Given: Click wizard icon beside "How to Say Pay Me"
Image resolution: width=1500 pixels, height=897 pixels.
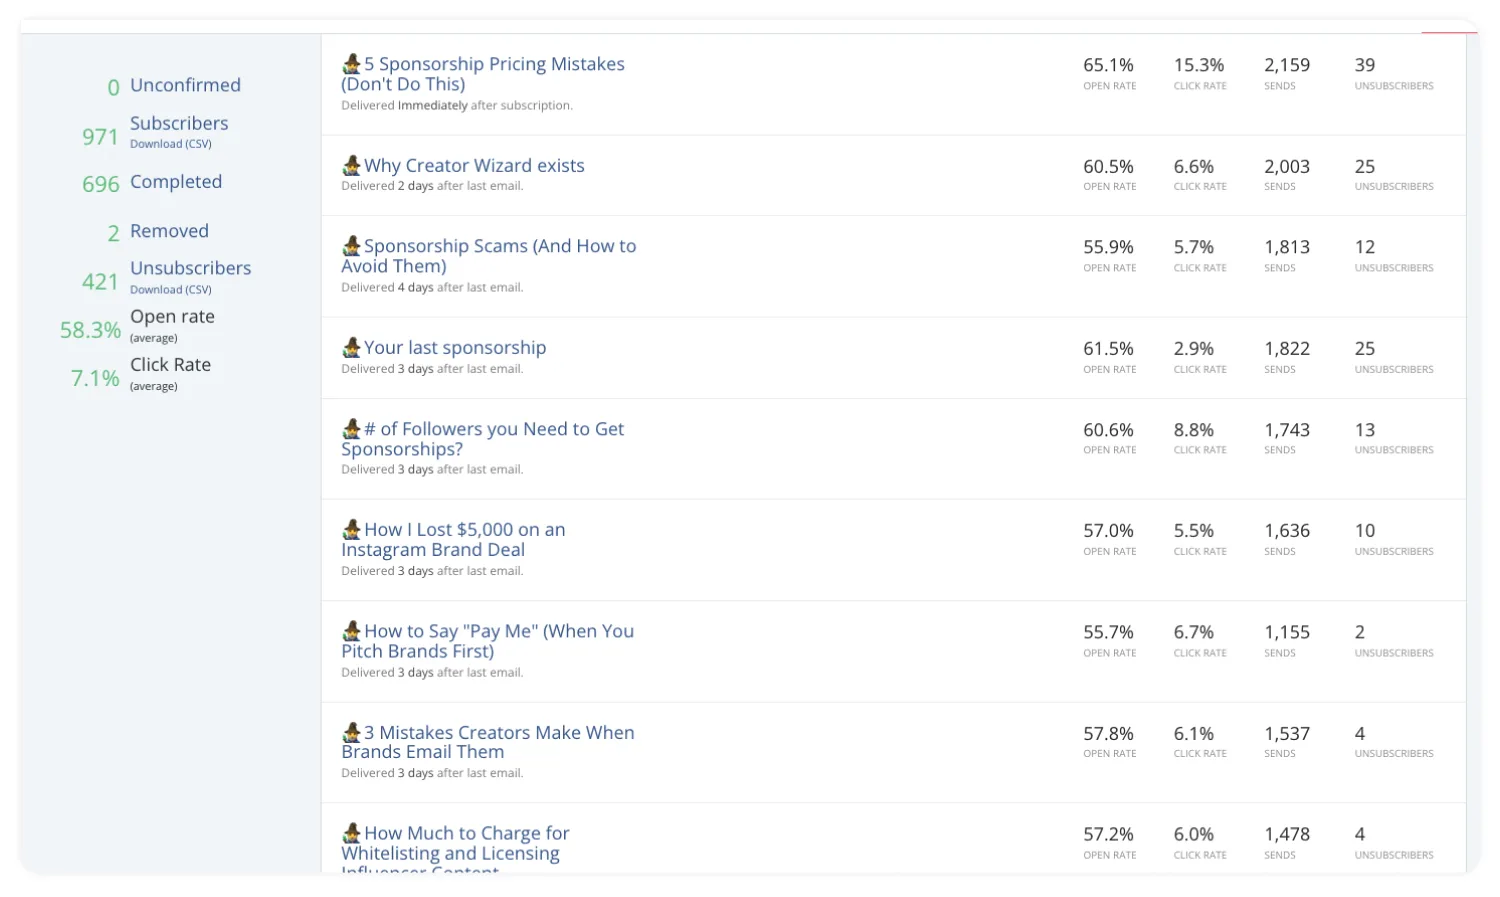Looking at the screenshot, I should (351, 631).
